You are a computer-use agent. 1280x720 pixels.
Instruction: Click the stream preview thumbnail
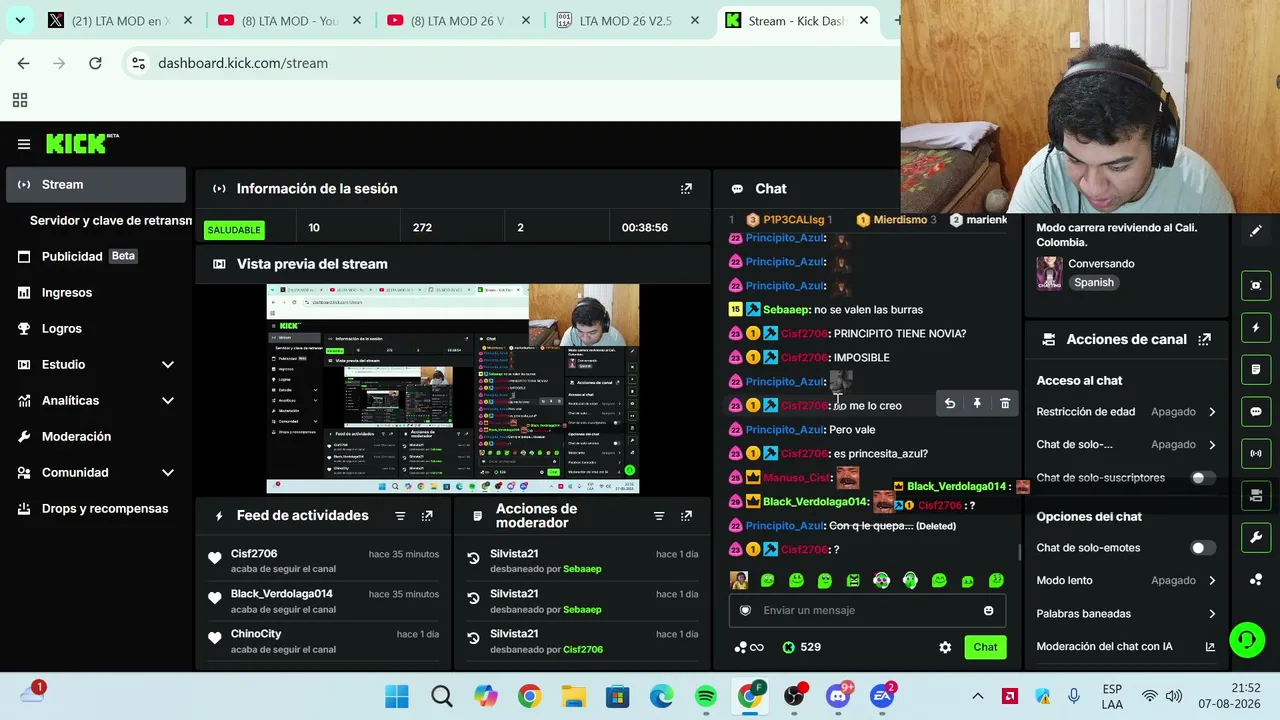point(453,389)
